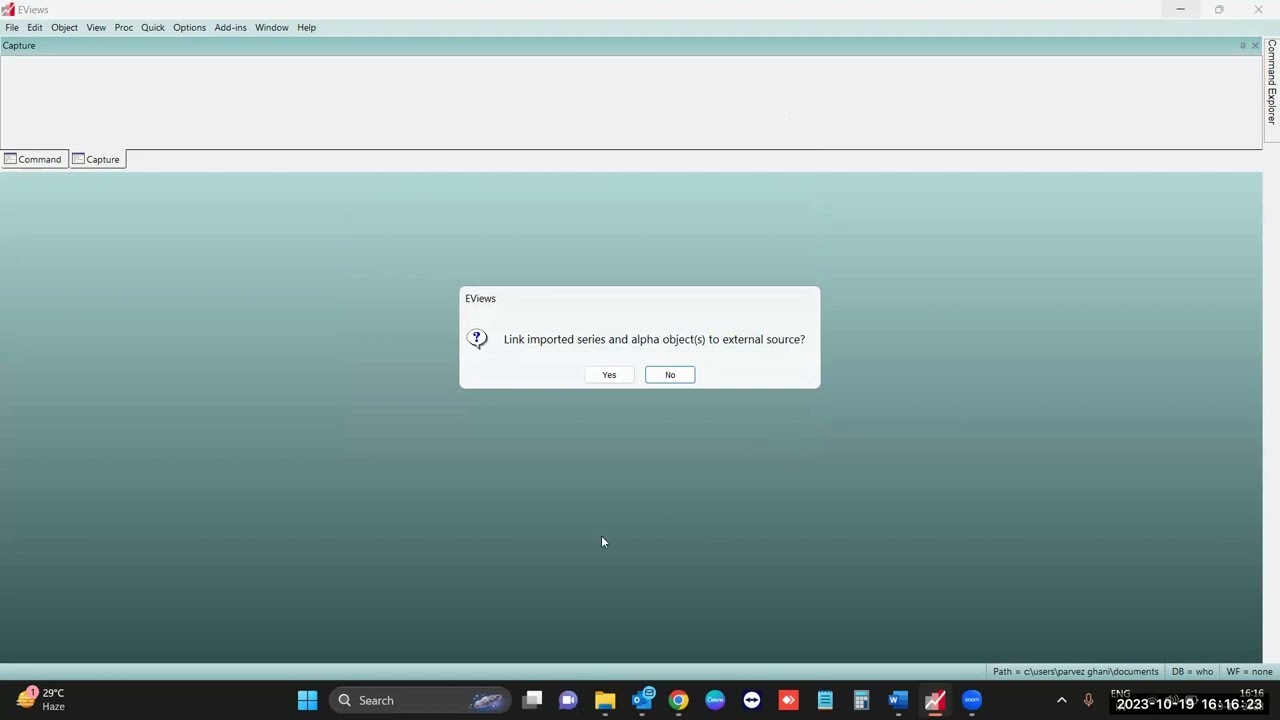This screenshot has width=1280, height=720.
Task: Open Microsoft Word from taskbar
Action: coord(898,700)
